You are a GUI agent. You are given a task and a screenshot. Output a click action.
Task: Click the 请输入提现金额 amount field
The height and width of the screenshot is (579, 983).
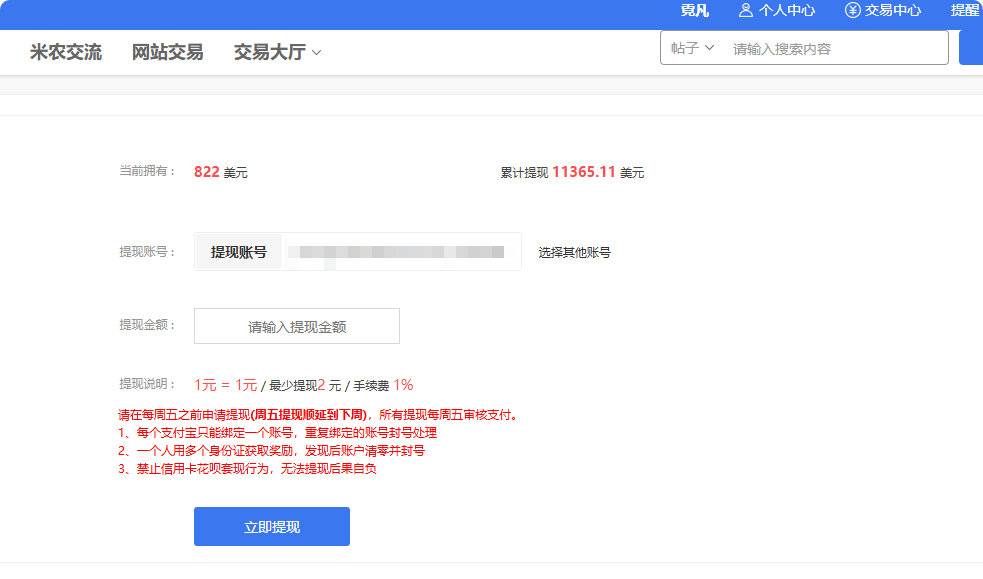pos(297,326)
